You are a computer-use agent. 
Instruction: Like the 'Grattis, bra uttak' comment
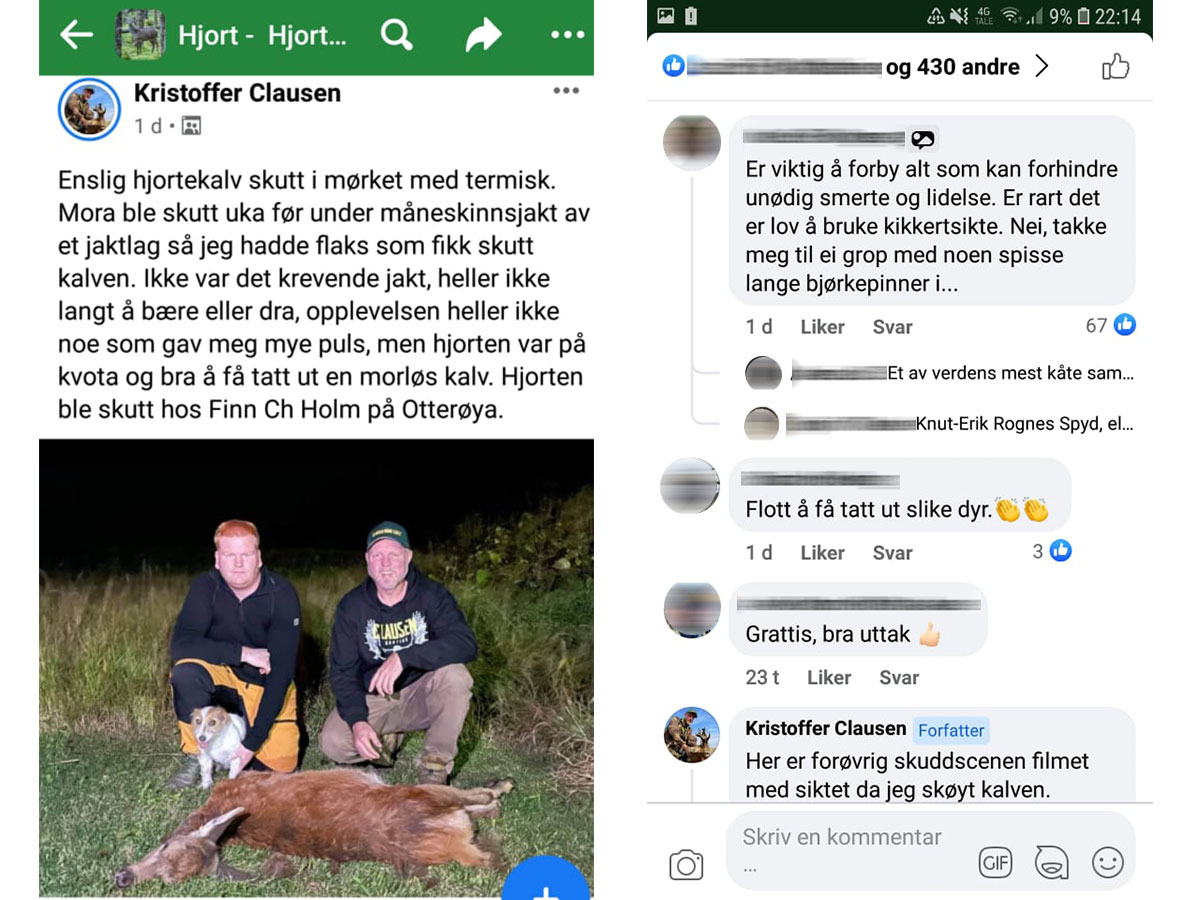[829, 678]
